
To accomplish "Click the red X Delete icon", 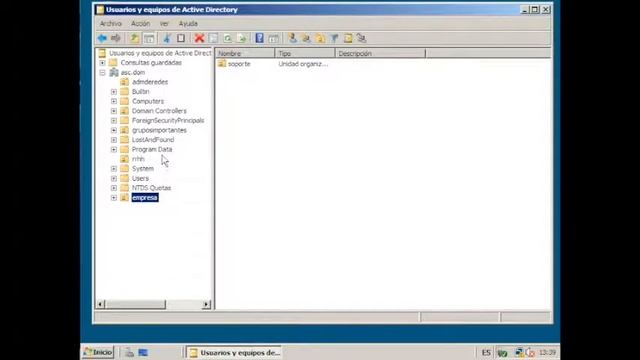I will click(199, 38).
